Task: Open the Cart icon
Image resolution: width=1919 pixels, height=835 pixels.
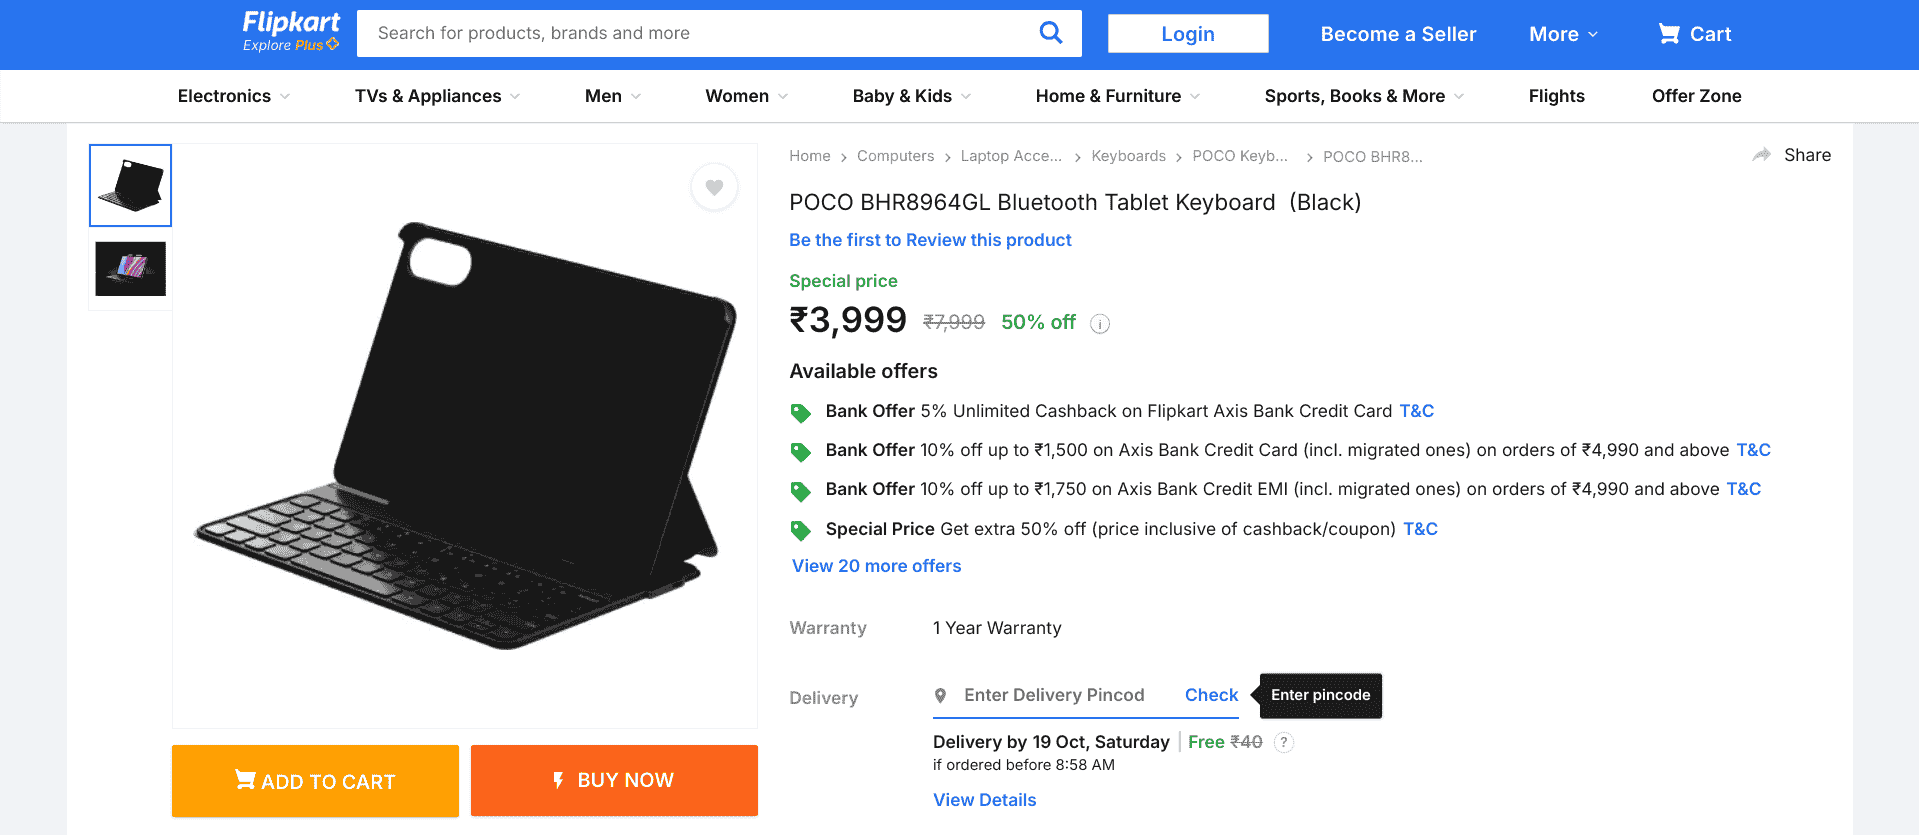Action: tap(1669, 34)
